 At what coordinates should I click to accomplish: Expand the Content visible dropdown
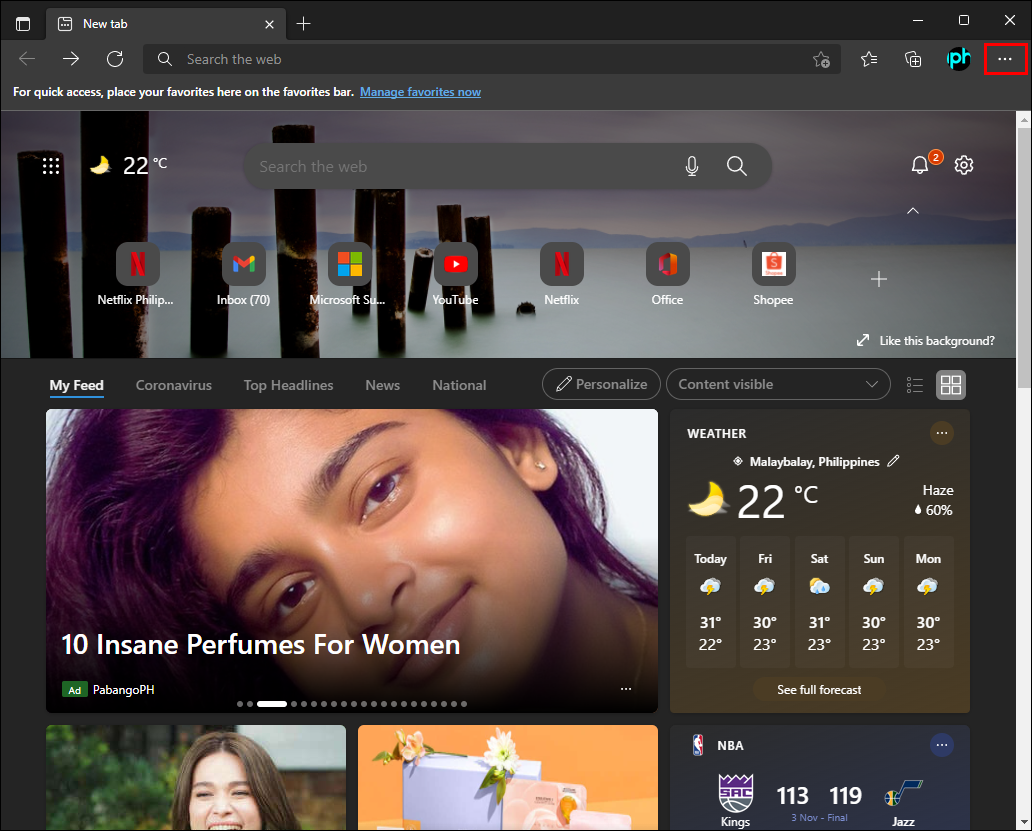pyautogui.click(x=778, y=385)
